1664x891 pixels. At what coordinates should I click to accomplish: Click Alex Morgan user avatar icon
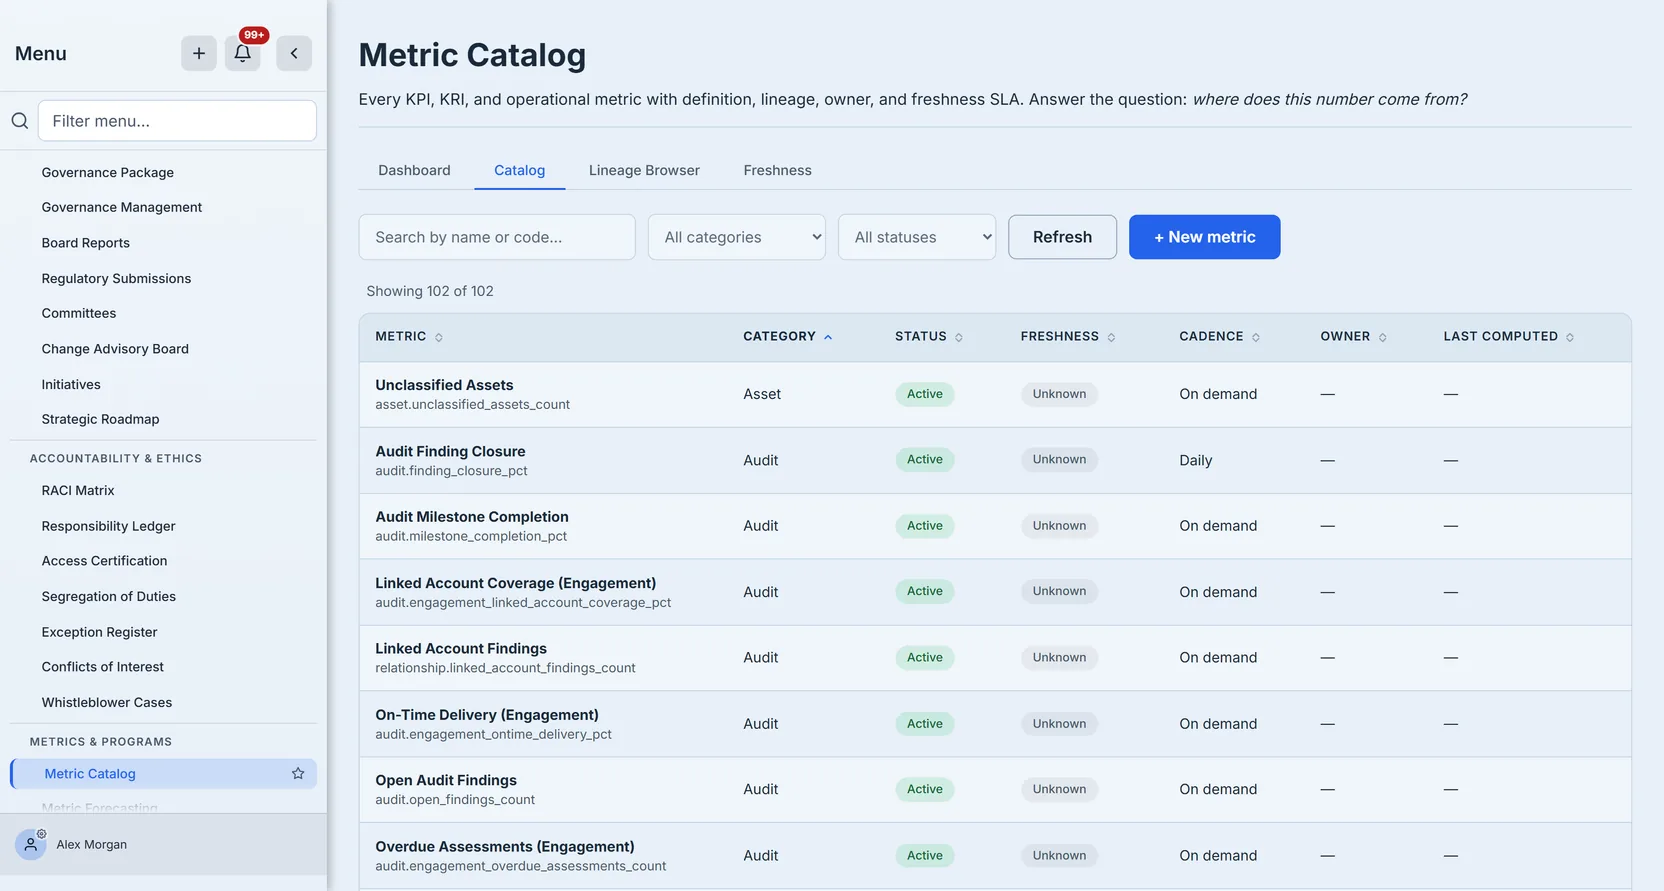pos(31,845)
